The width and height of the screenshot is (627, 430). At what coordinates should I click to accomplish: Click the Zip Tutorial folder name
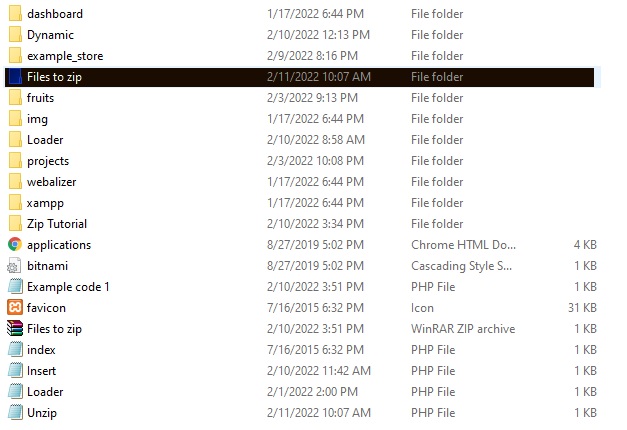[x=57, y=224]
